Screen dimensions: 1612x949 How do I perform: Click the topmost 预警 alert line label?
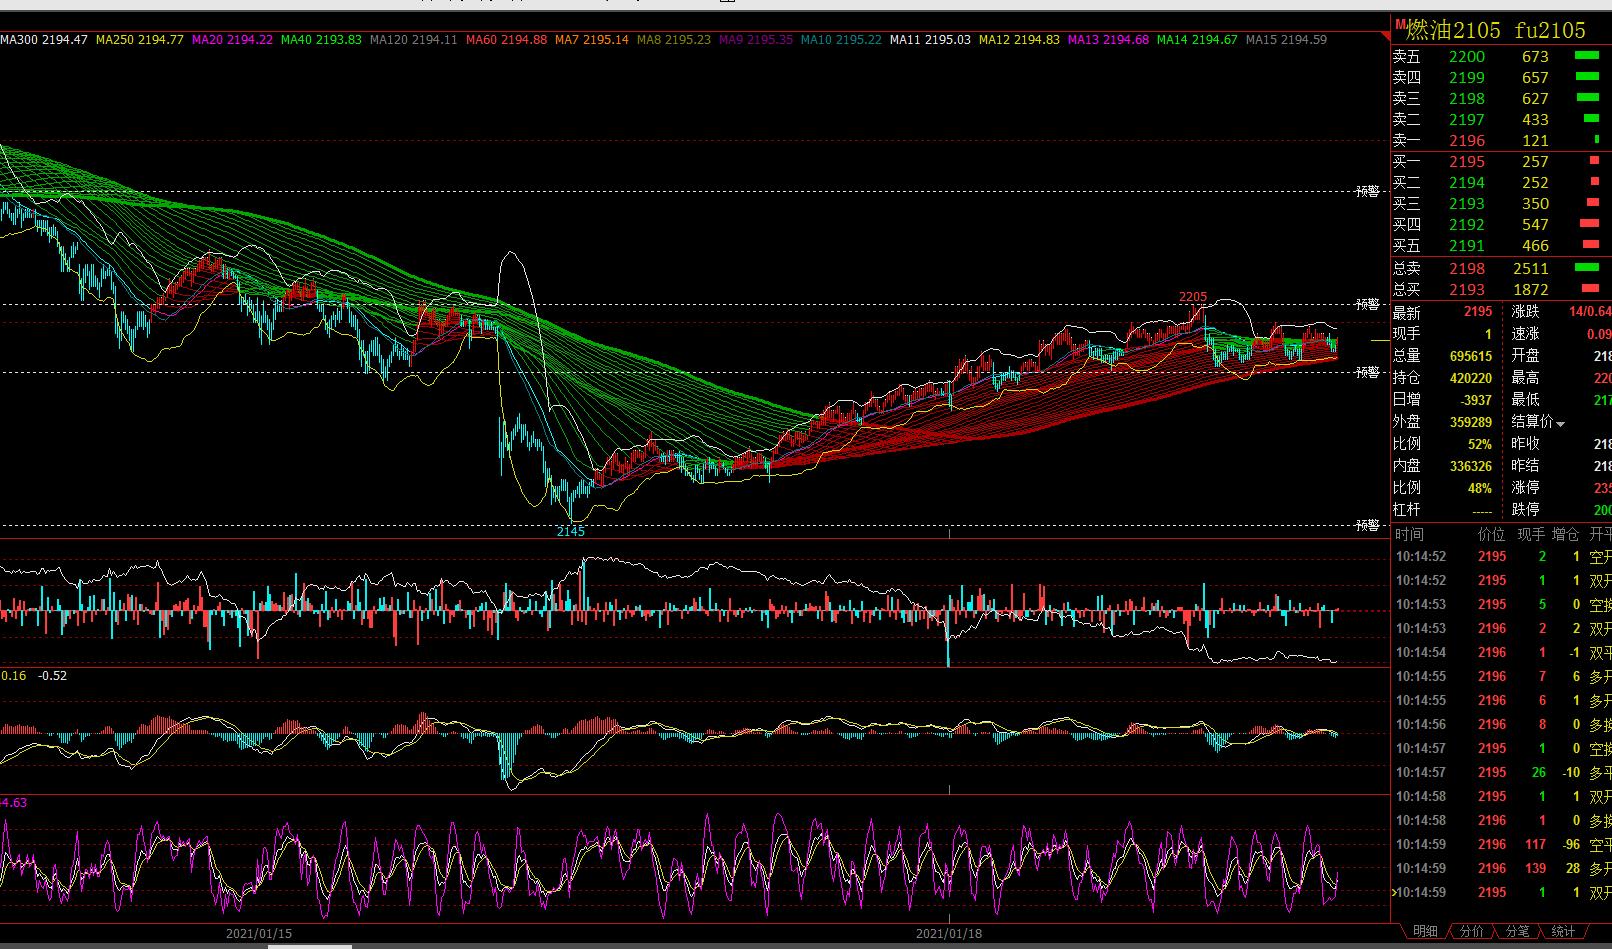1368,191
